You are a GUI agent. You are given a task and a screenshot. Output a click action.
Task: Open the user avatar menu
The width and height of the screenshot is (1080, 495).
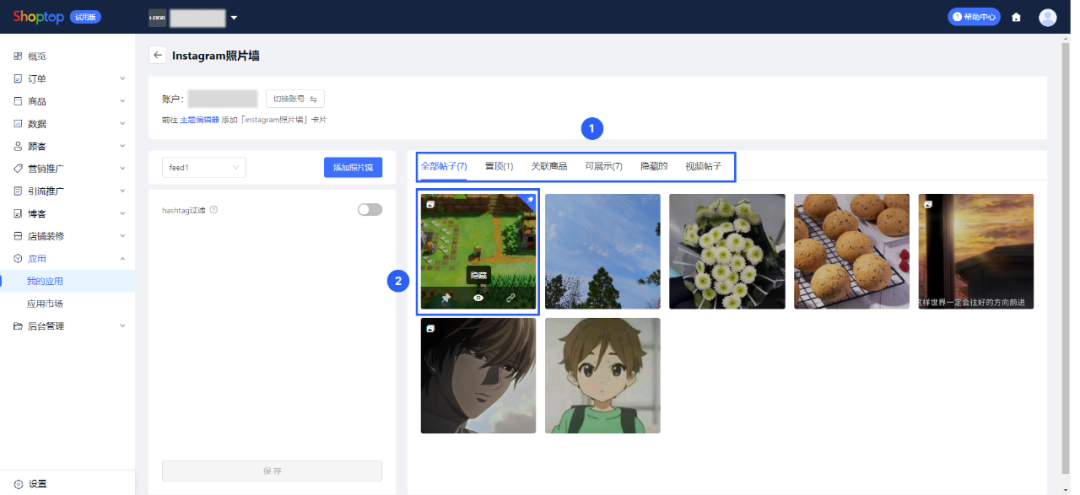pos(1048,17)
